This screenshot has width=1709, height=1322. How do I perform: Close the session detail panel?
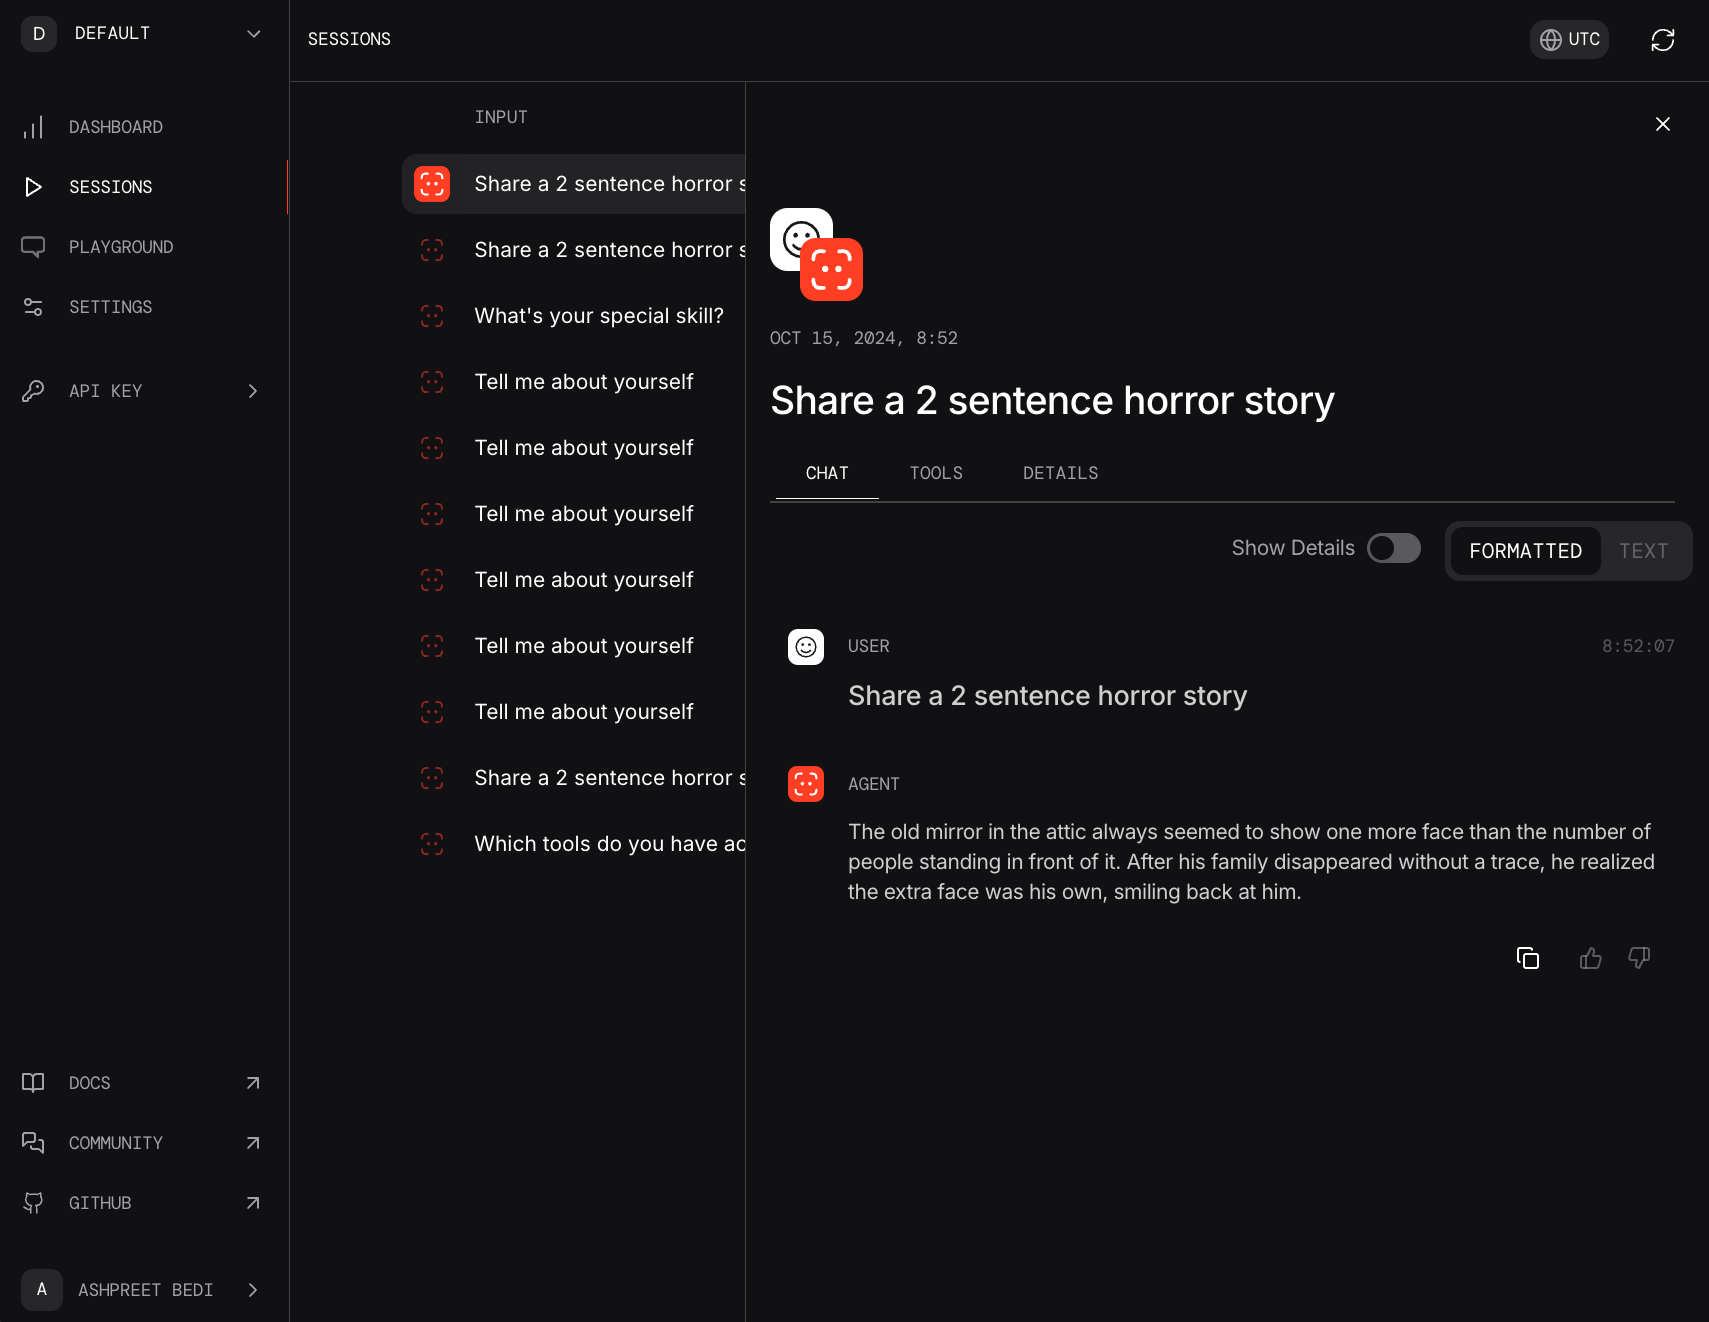click(1662, 124)
